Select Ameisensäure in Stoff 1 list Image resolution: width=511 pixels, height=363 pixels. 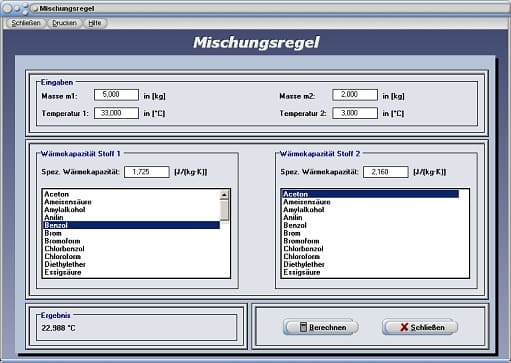[x=132, y=202]
